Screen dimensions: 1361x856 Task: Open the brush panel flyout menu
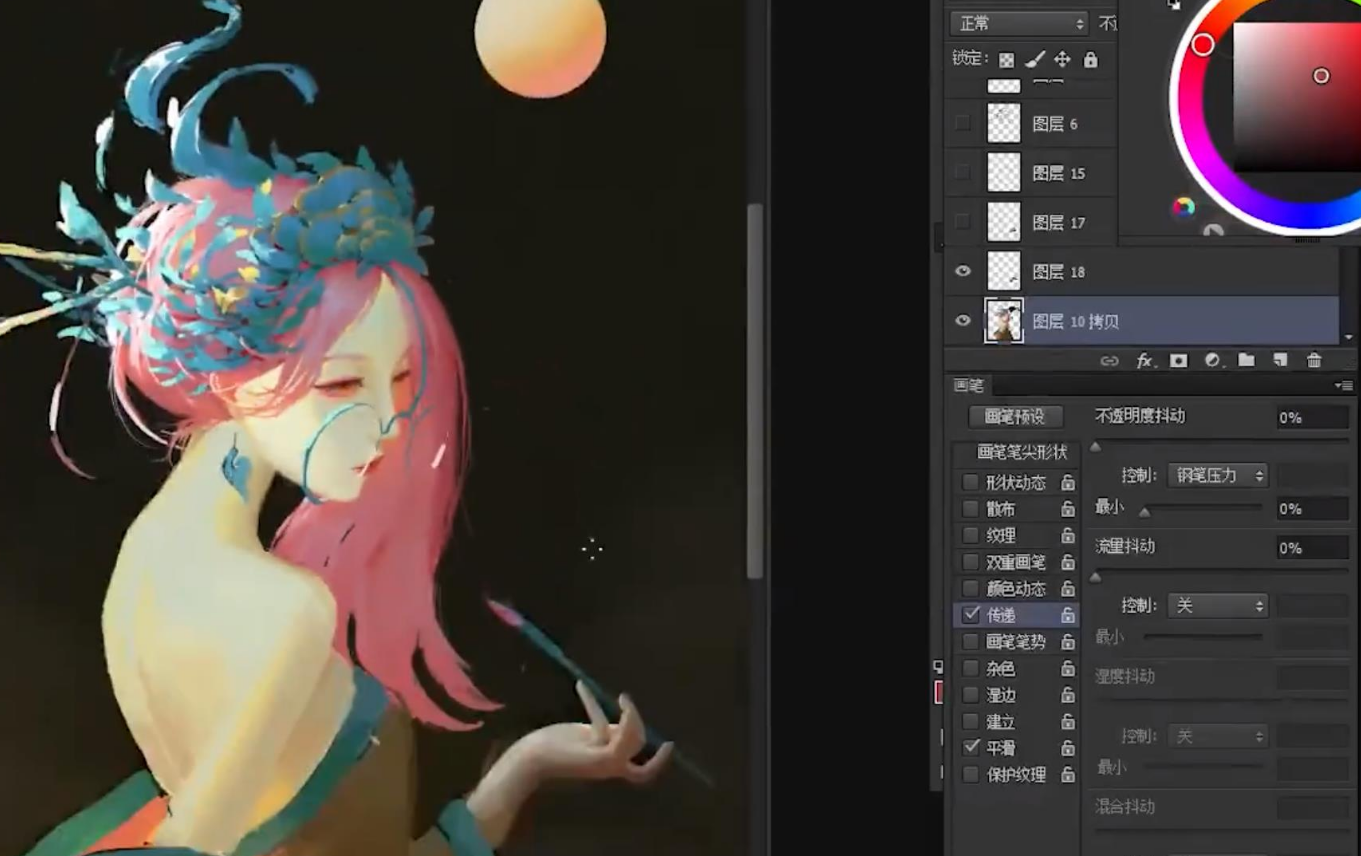(1344, 386)
